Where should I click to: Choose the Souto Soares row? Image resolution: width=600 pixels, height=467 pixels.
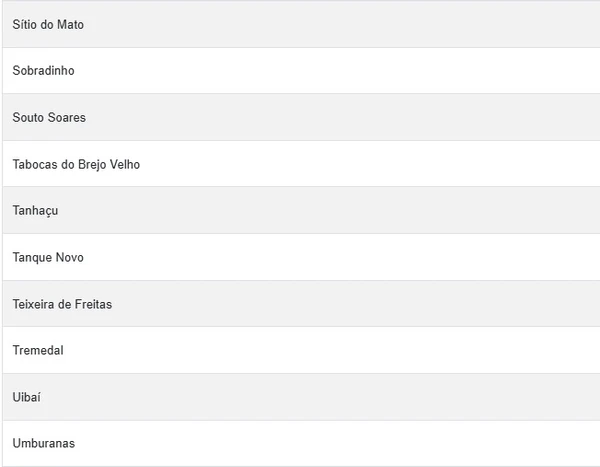click(49, 117)
